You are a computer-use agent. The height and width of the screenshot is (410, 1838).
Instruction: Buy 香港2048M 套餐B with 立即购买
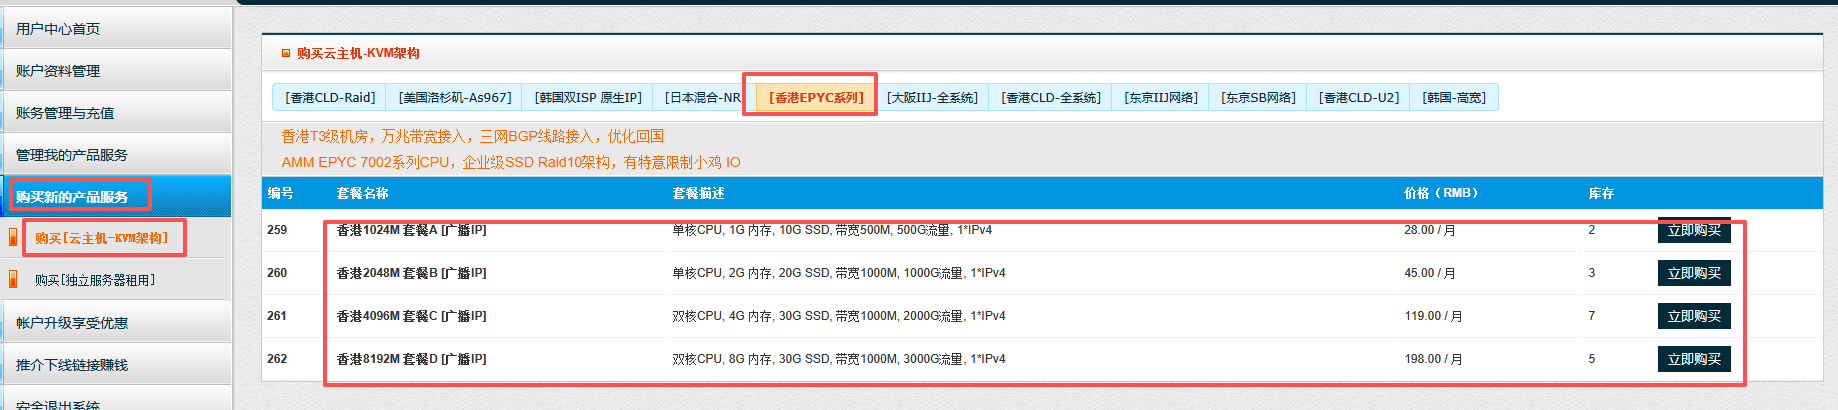1694,273
